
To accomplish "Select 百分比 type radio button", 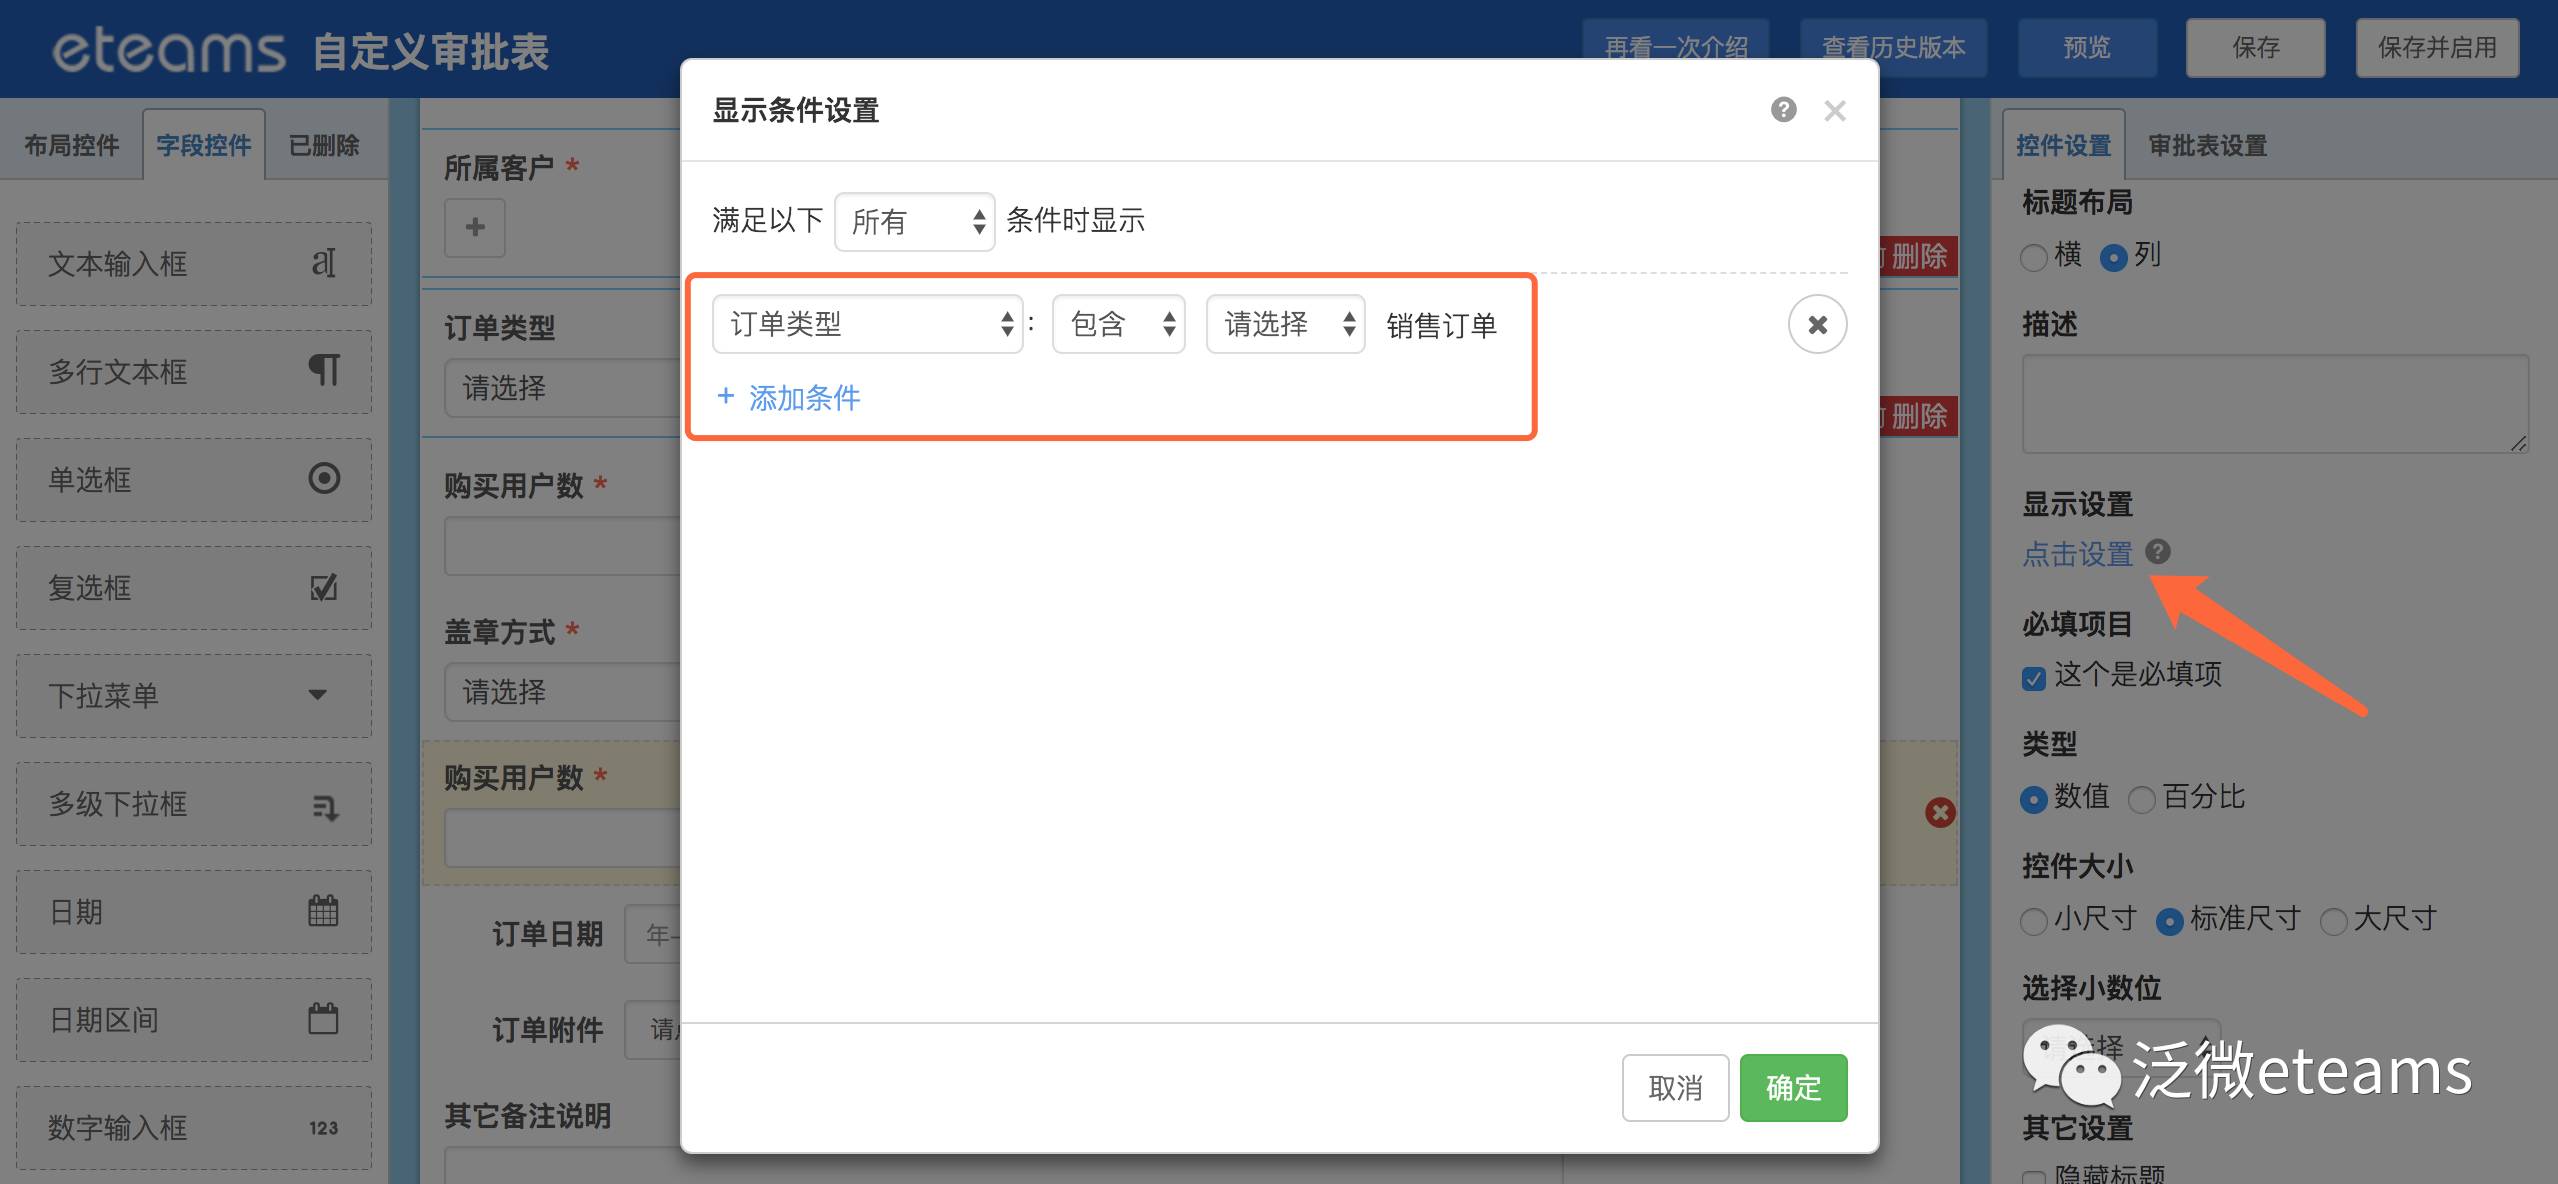I will click(2141, 799).
